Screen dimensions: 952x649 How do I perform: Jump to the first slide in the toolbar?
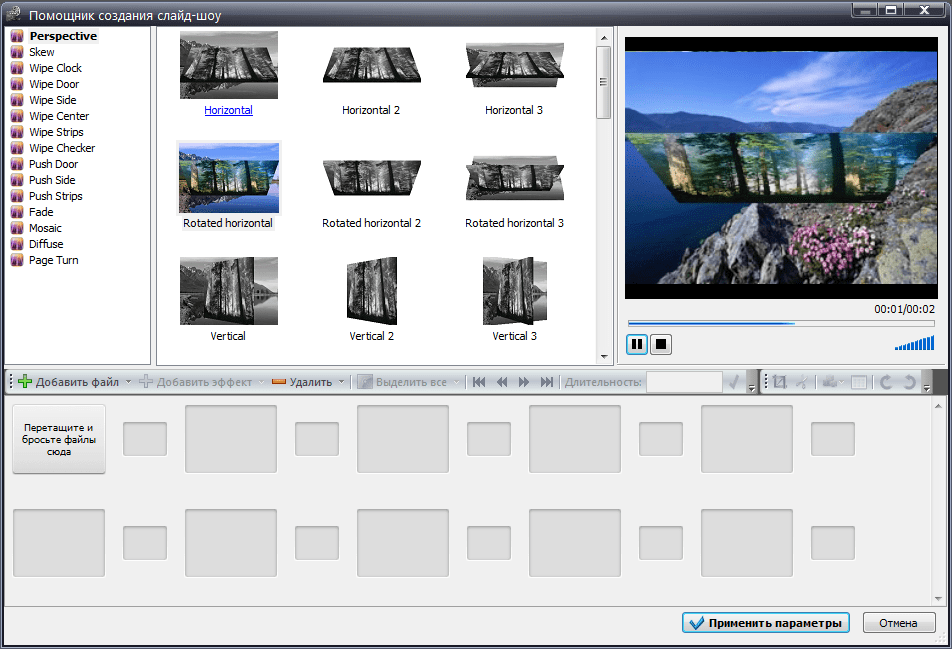[480, 382]
